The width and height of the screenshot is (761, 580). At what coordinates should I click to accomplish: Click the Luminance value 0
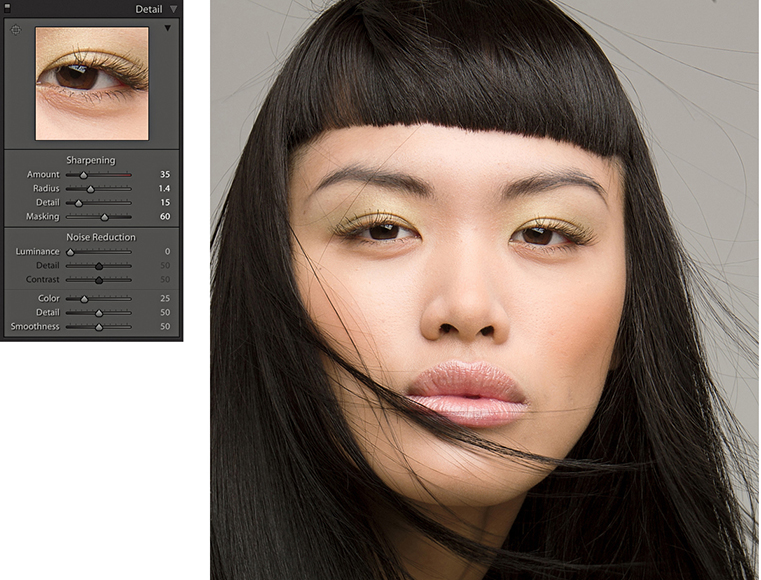(x=167, y=251)
